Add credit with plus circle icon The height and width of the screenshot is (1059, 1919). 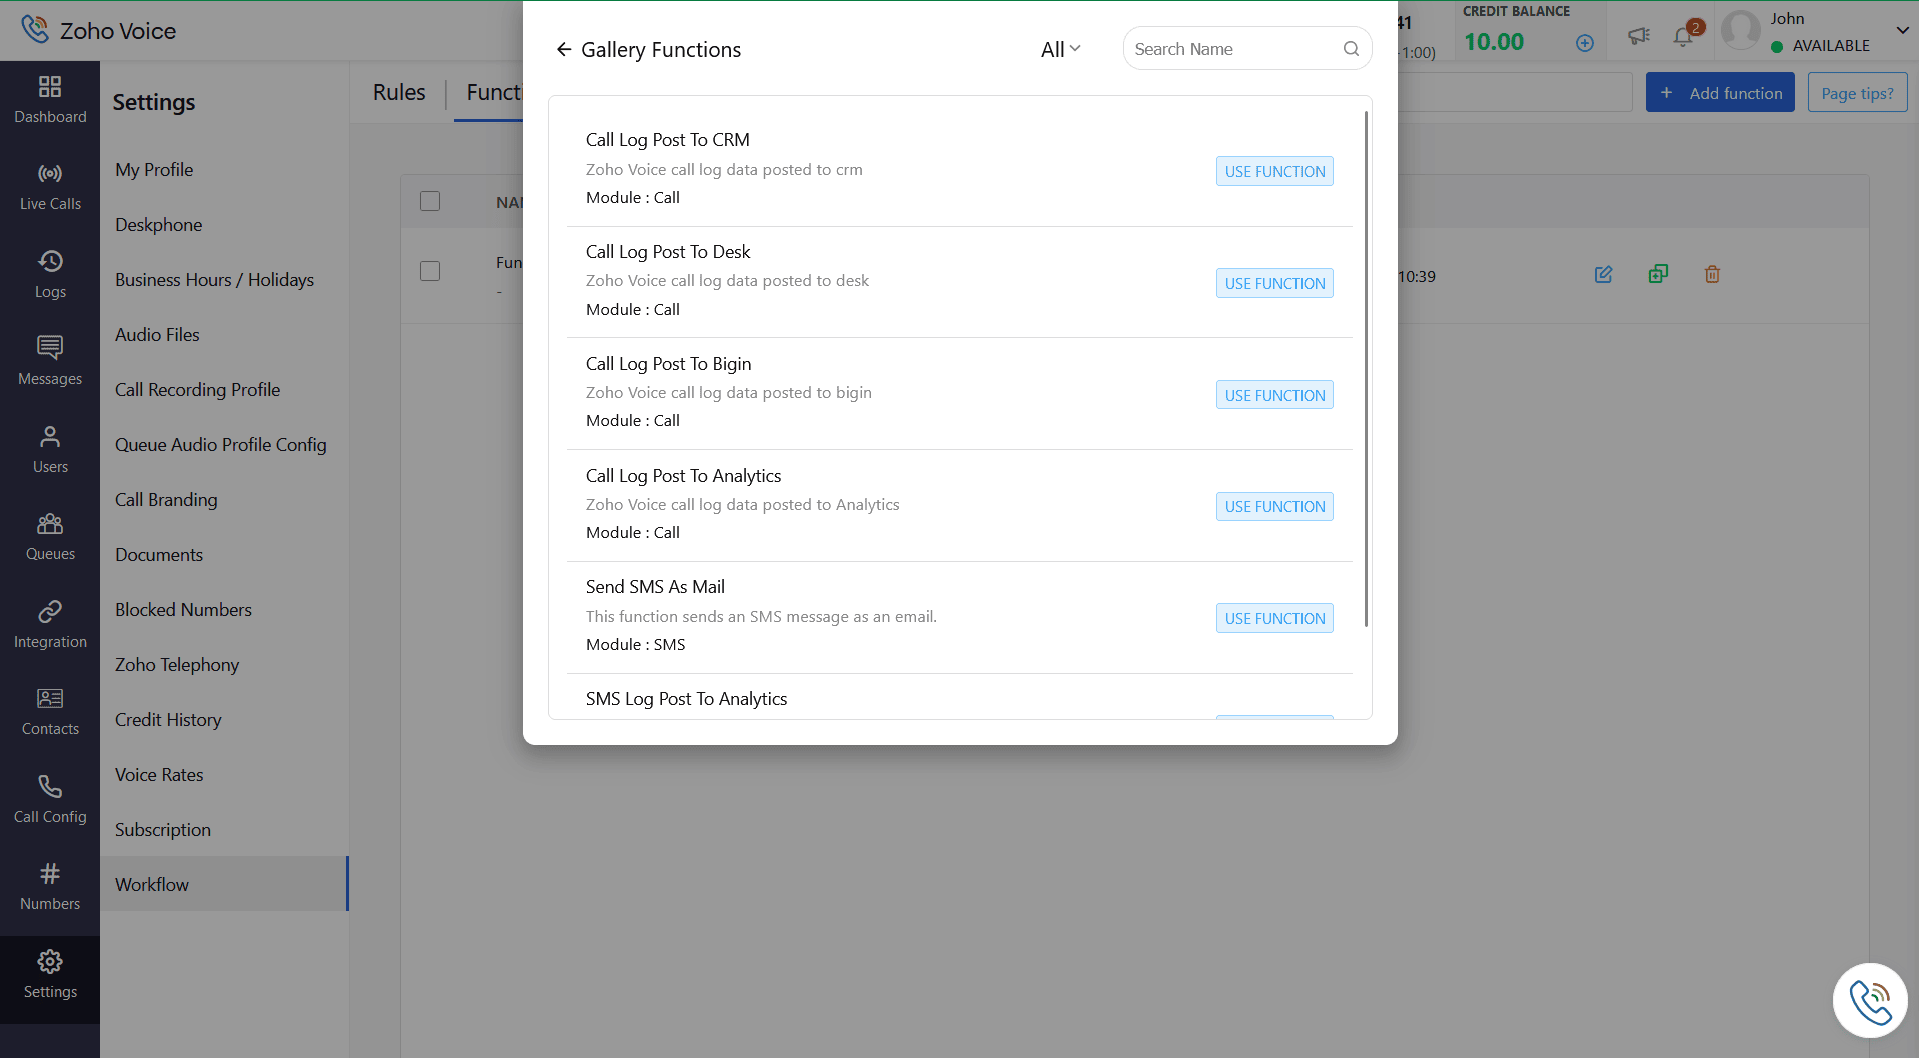coord(1585,43)
